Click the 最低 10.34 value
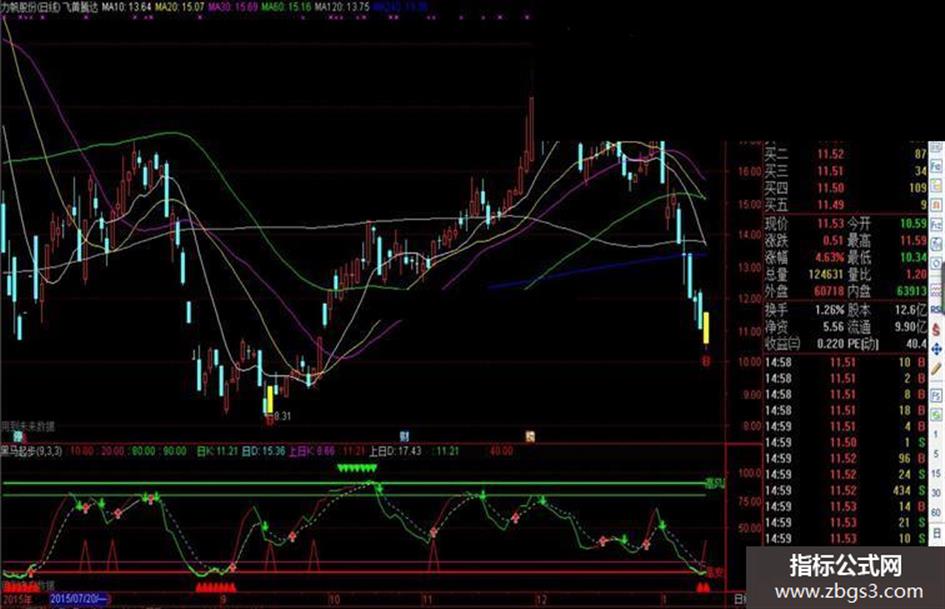 pyautogui.click(x=914, y=257)
